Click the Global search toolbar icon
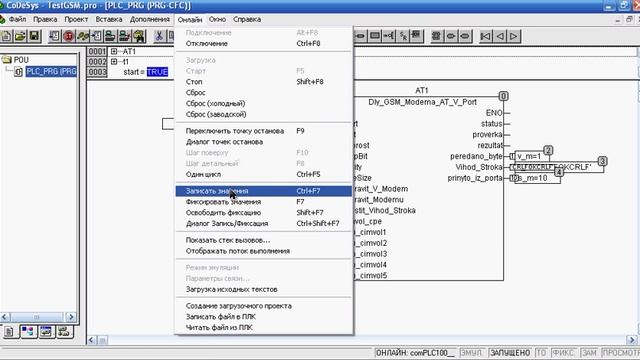The image size is (640, 360). (x=139, y=36)
